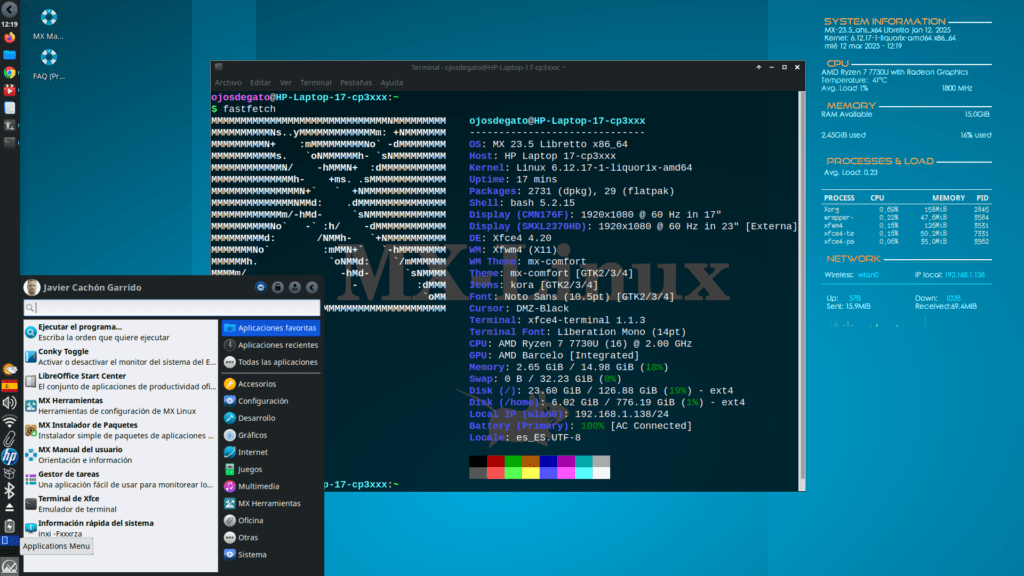1024x576 pixels.
Task: Launch MX Instalador de Paquetes
Action: (121, 430)
